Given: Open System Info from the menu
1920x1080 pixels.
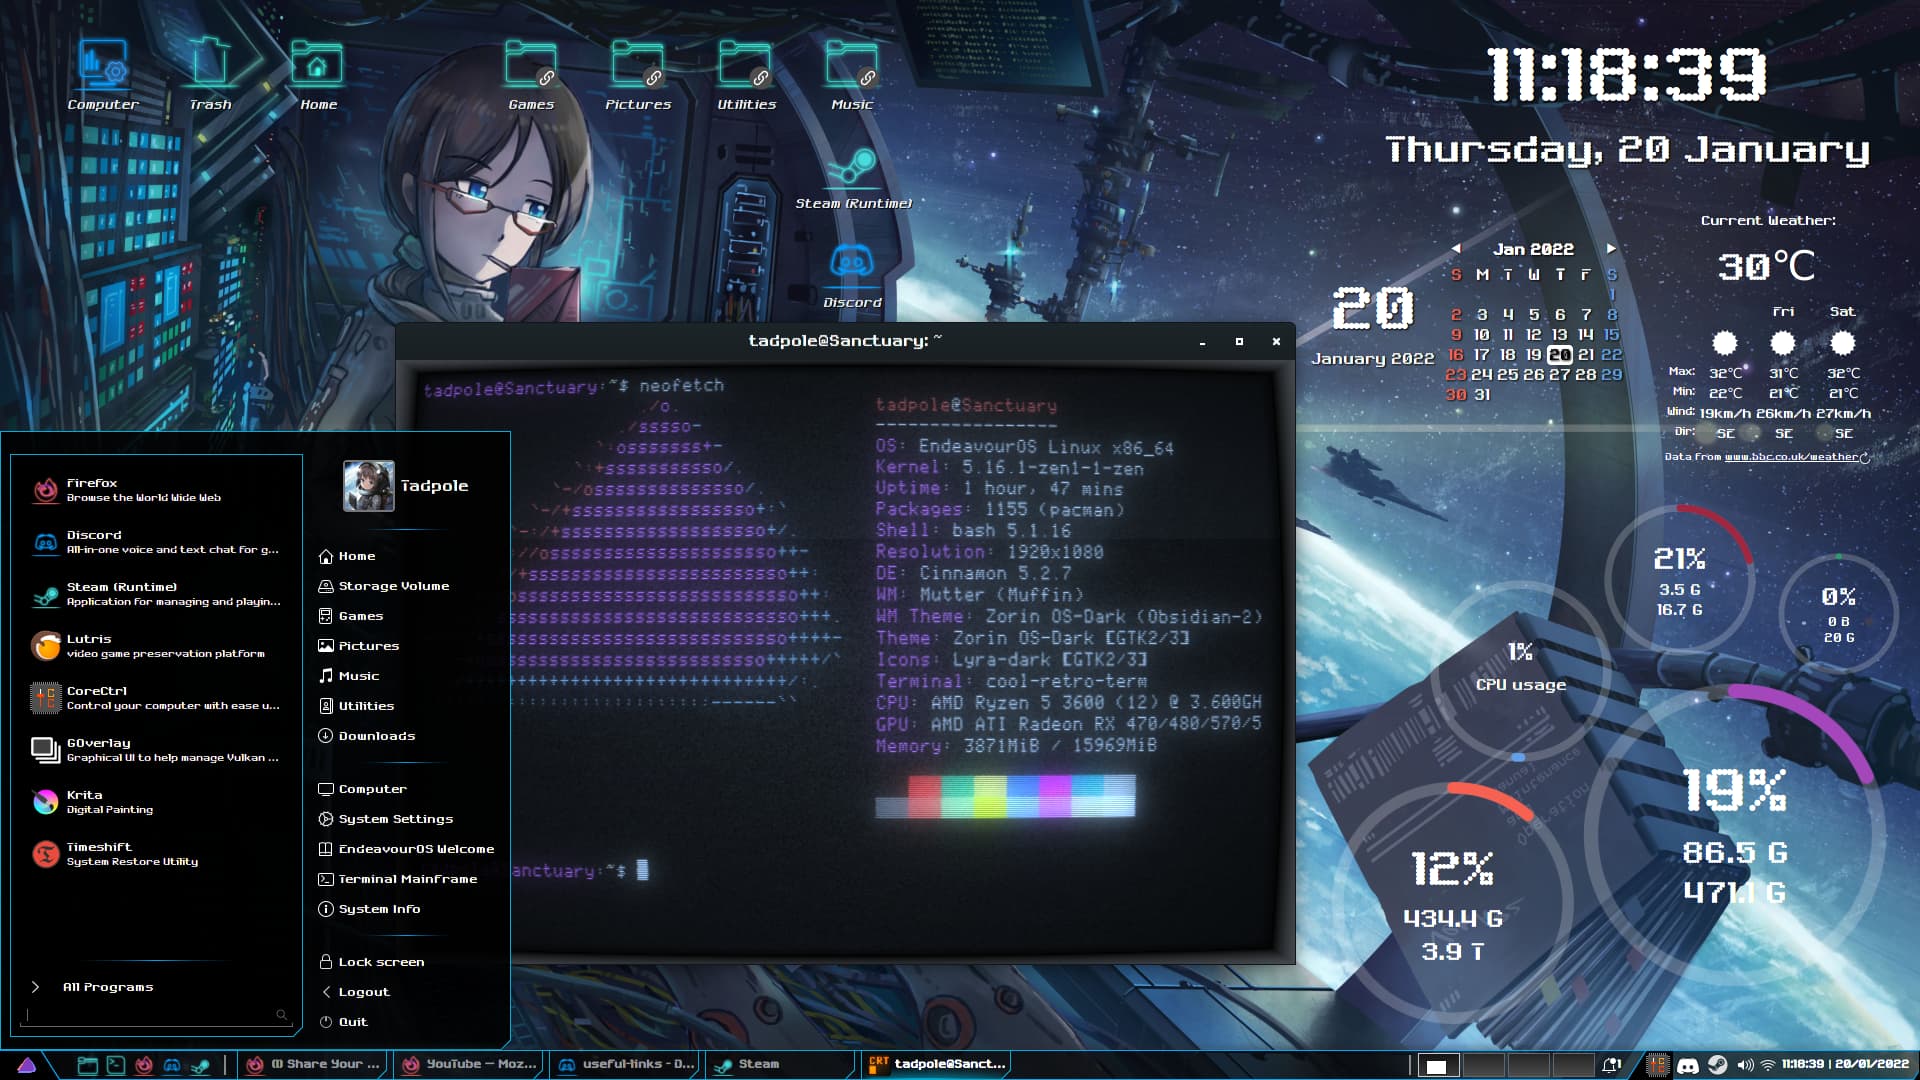Looking at the screenshot, I should 369,909.
